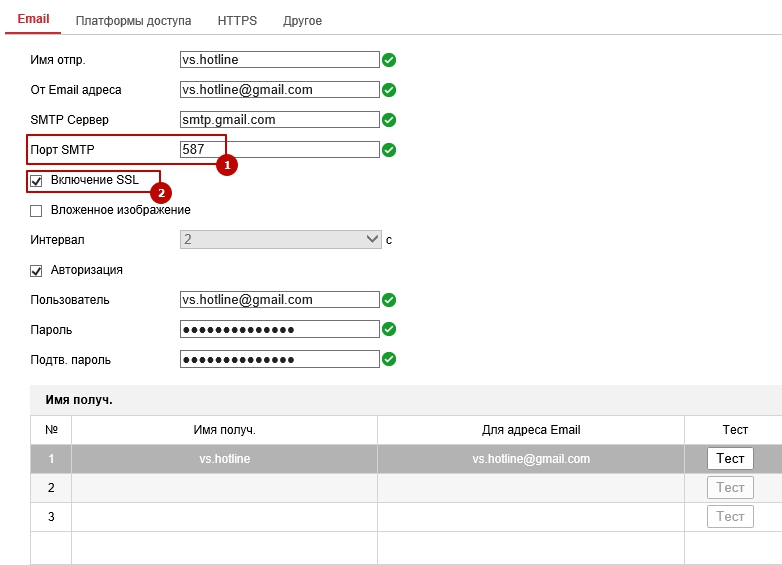782x565 pixels.
Task: Open the Интервал dropdown
Action: [280, 240]
